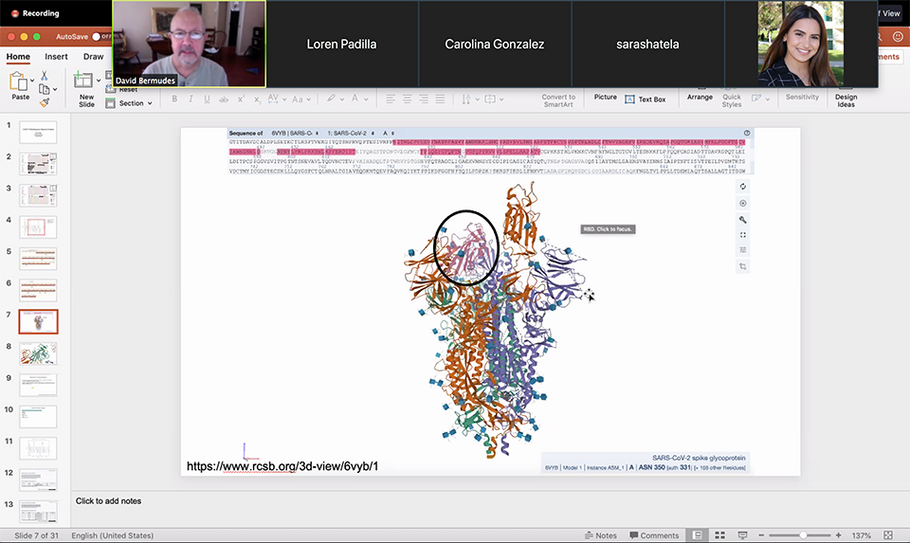
Task: Insert a Text Box from ribbon
Action: tap(645, 99)
